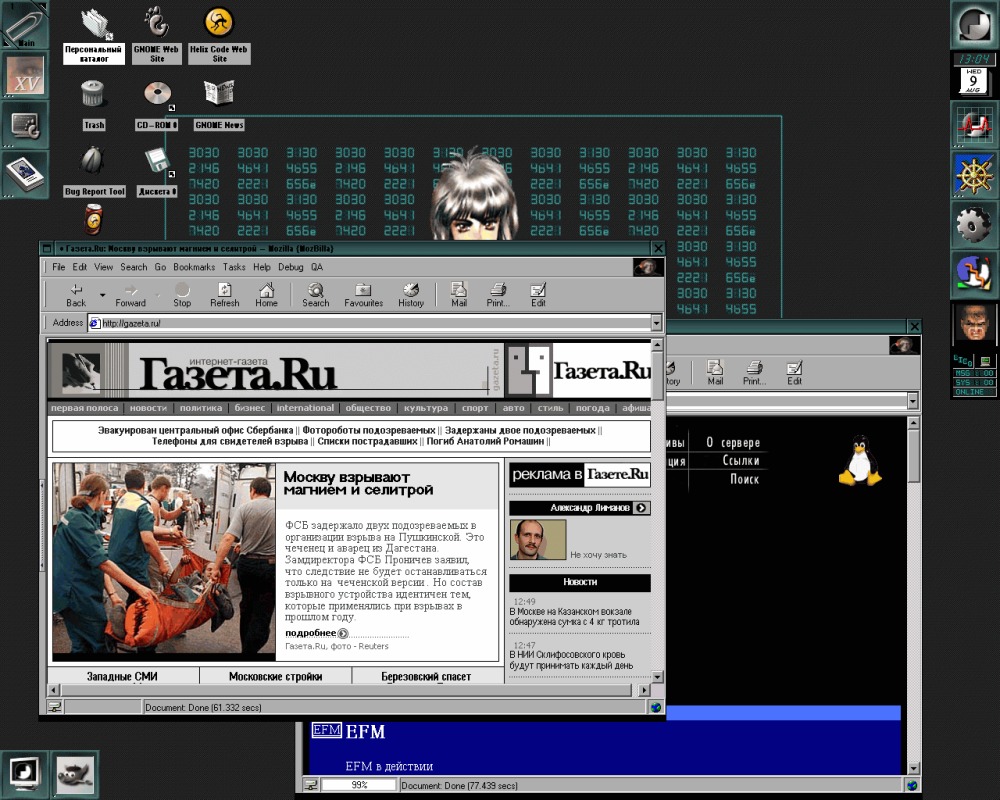The image size is (1000, 800).
Task: Click the Search toolbar button
Action: tap(316, 295)
